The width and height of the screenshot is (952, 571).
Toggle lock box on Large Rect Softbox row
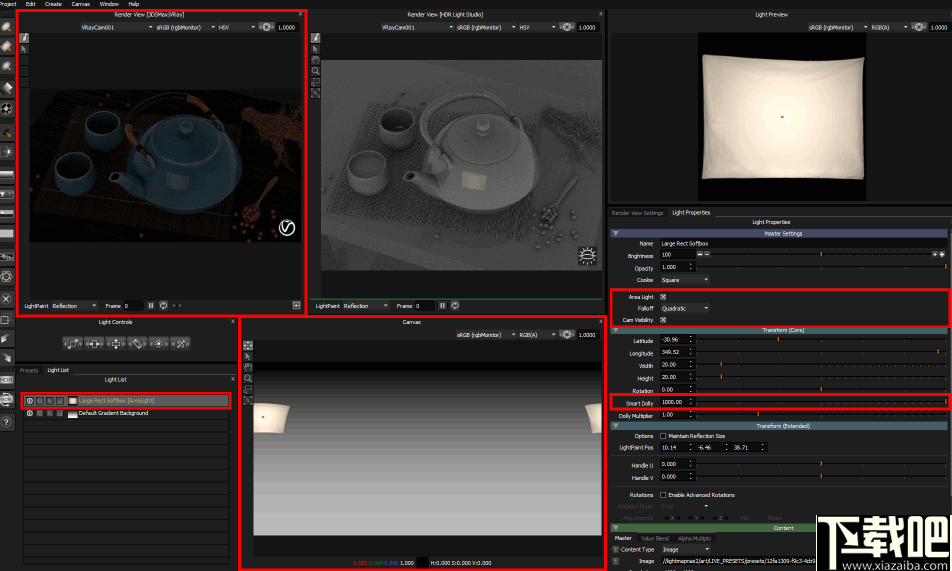(60, 401)
